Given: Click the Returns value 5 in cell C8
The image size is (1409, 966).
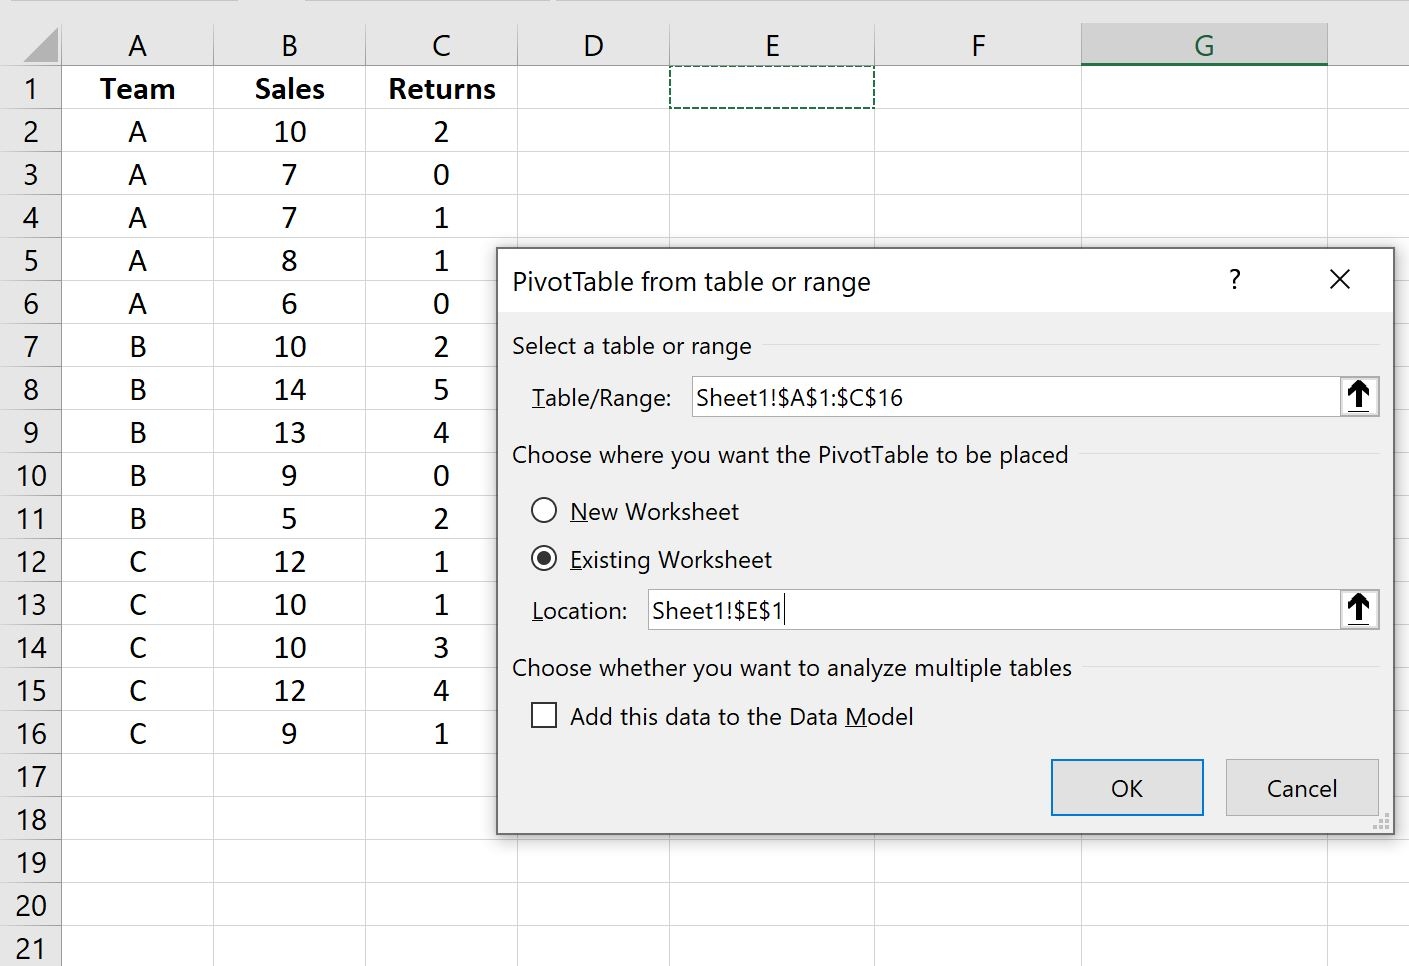Looking at the screenshot, I should [441, 388].
